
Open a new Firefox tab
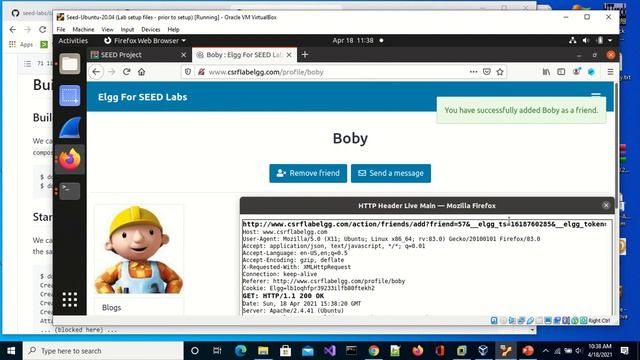pos(305,55)
